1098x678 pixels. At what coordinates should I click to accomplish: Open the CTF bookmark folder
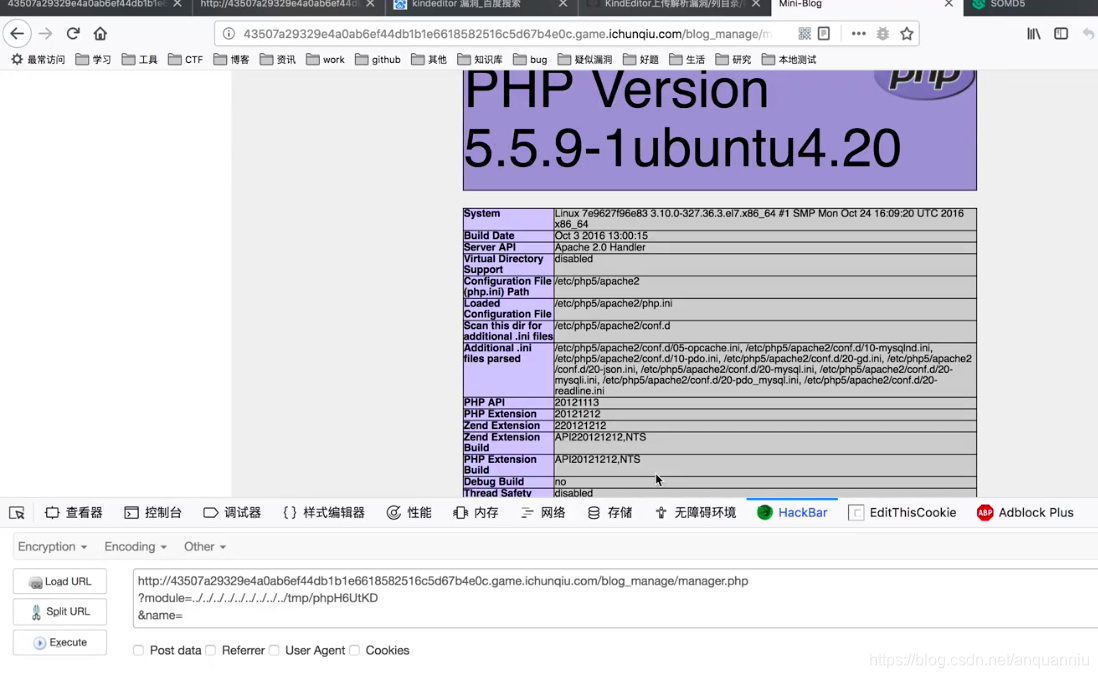point(186,60)
